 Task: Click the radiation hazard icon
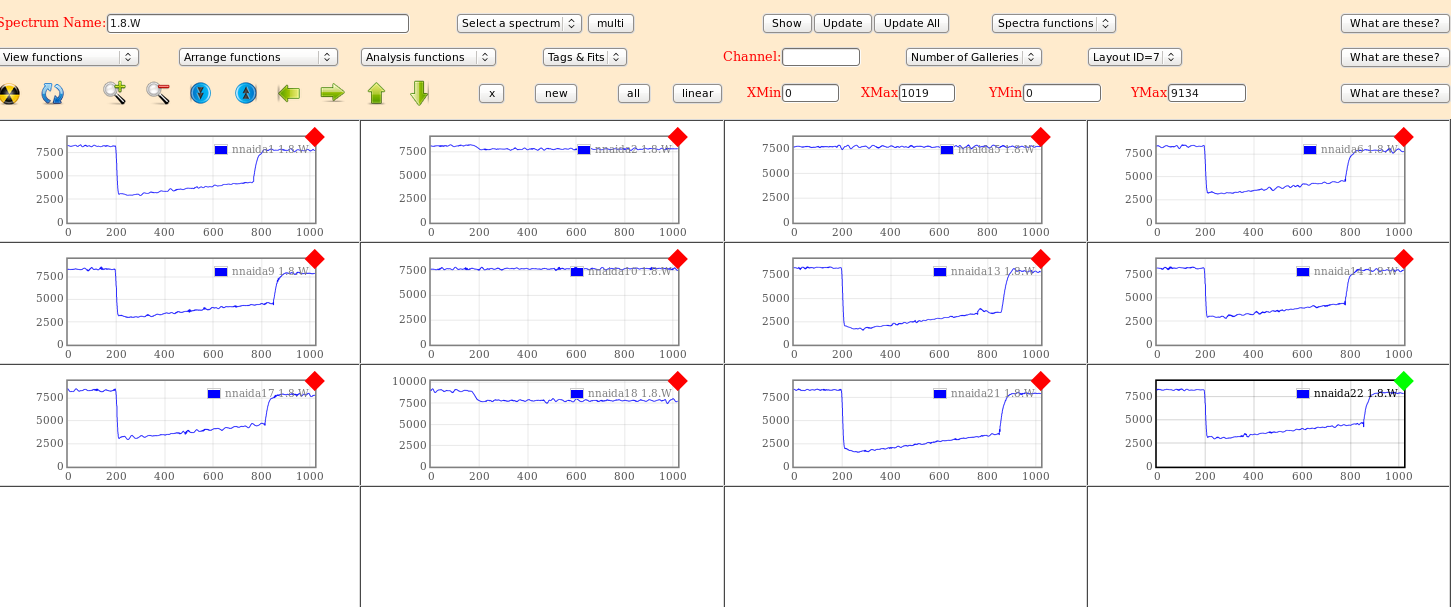coord(9,93)
